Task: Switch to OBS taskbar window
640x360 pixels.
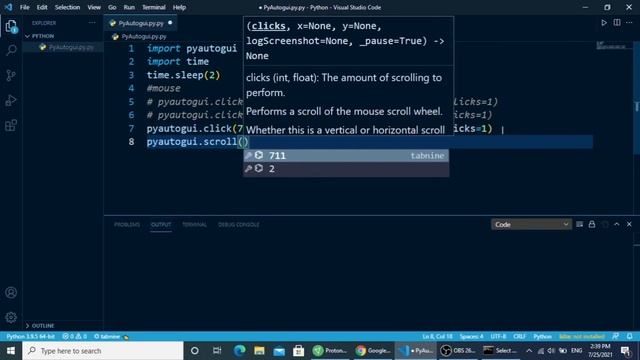Action: click(x=458, y=351)
